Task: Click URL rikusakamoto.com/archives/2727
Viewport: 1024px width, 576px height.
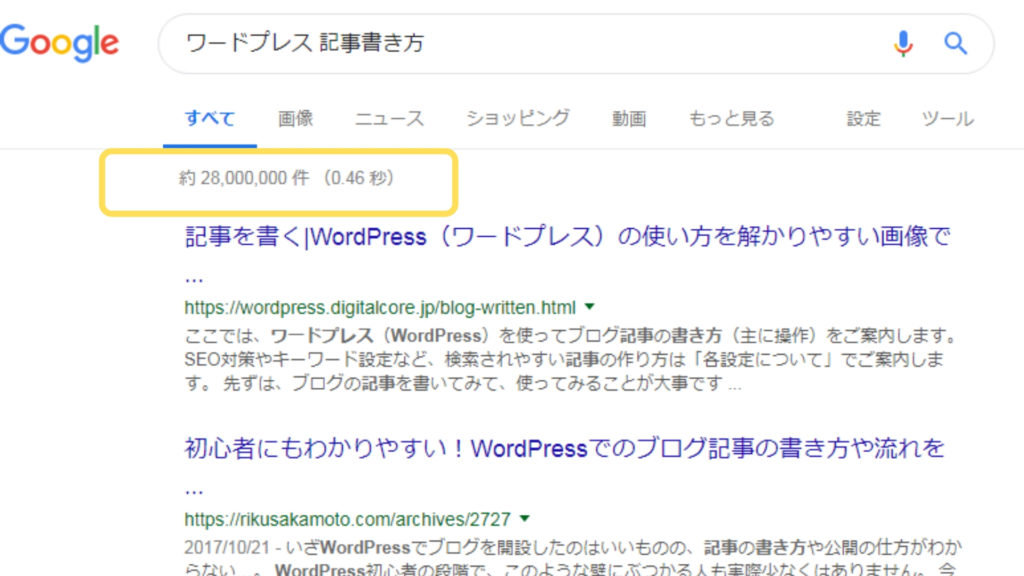Action: click(347, 519)
